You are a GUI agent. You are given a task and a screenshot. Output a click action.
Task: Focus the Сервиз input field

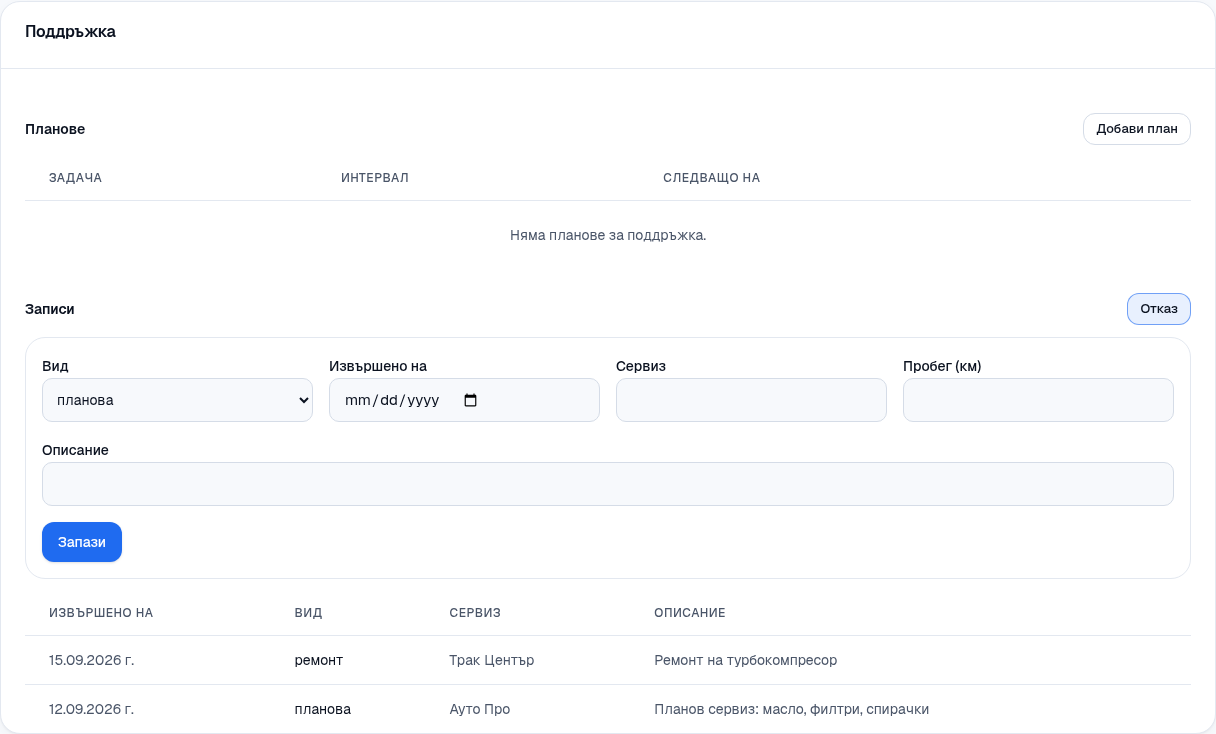click(x=751, y=400)
